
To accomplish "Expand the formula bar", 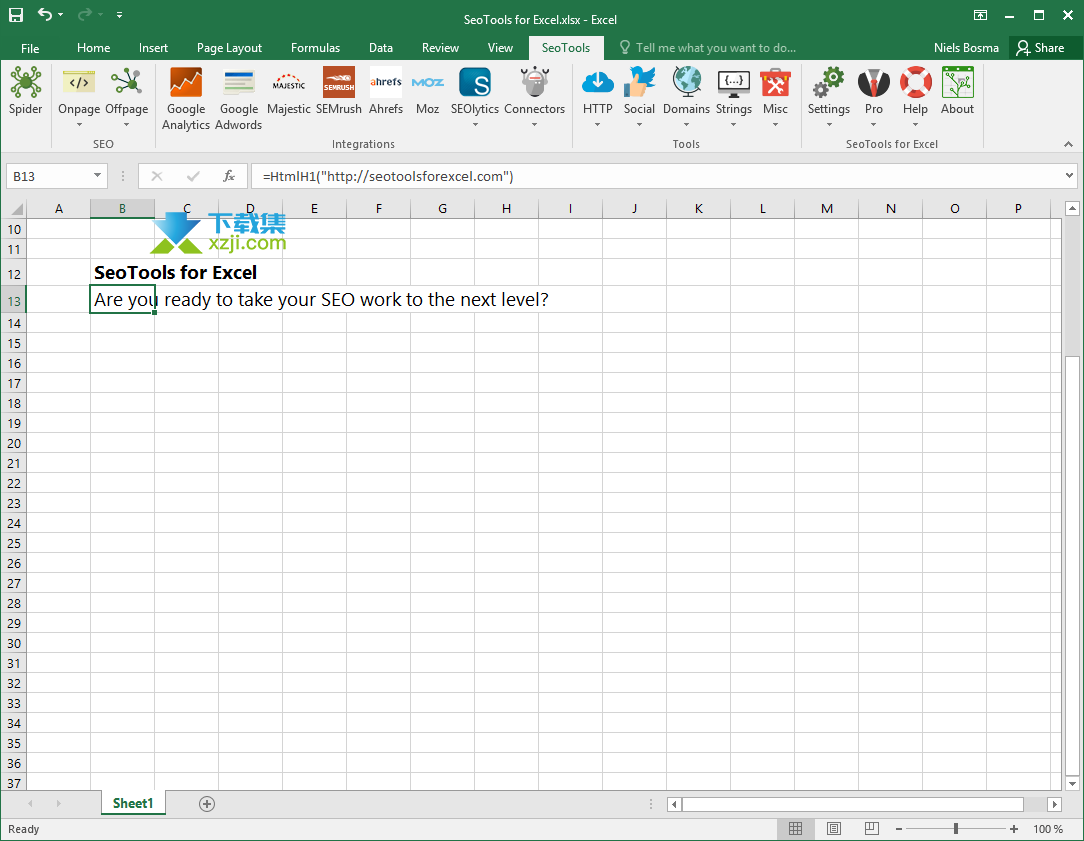I will [x=1069, y=176].
